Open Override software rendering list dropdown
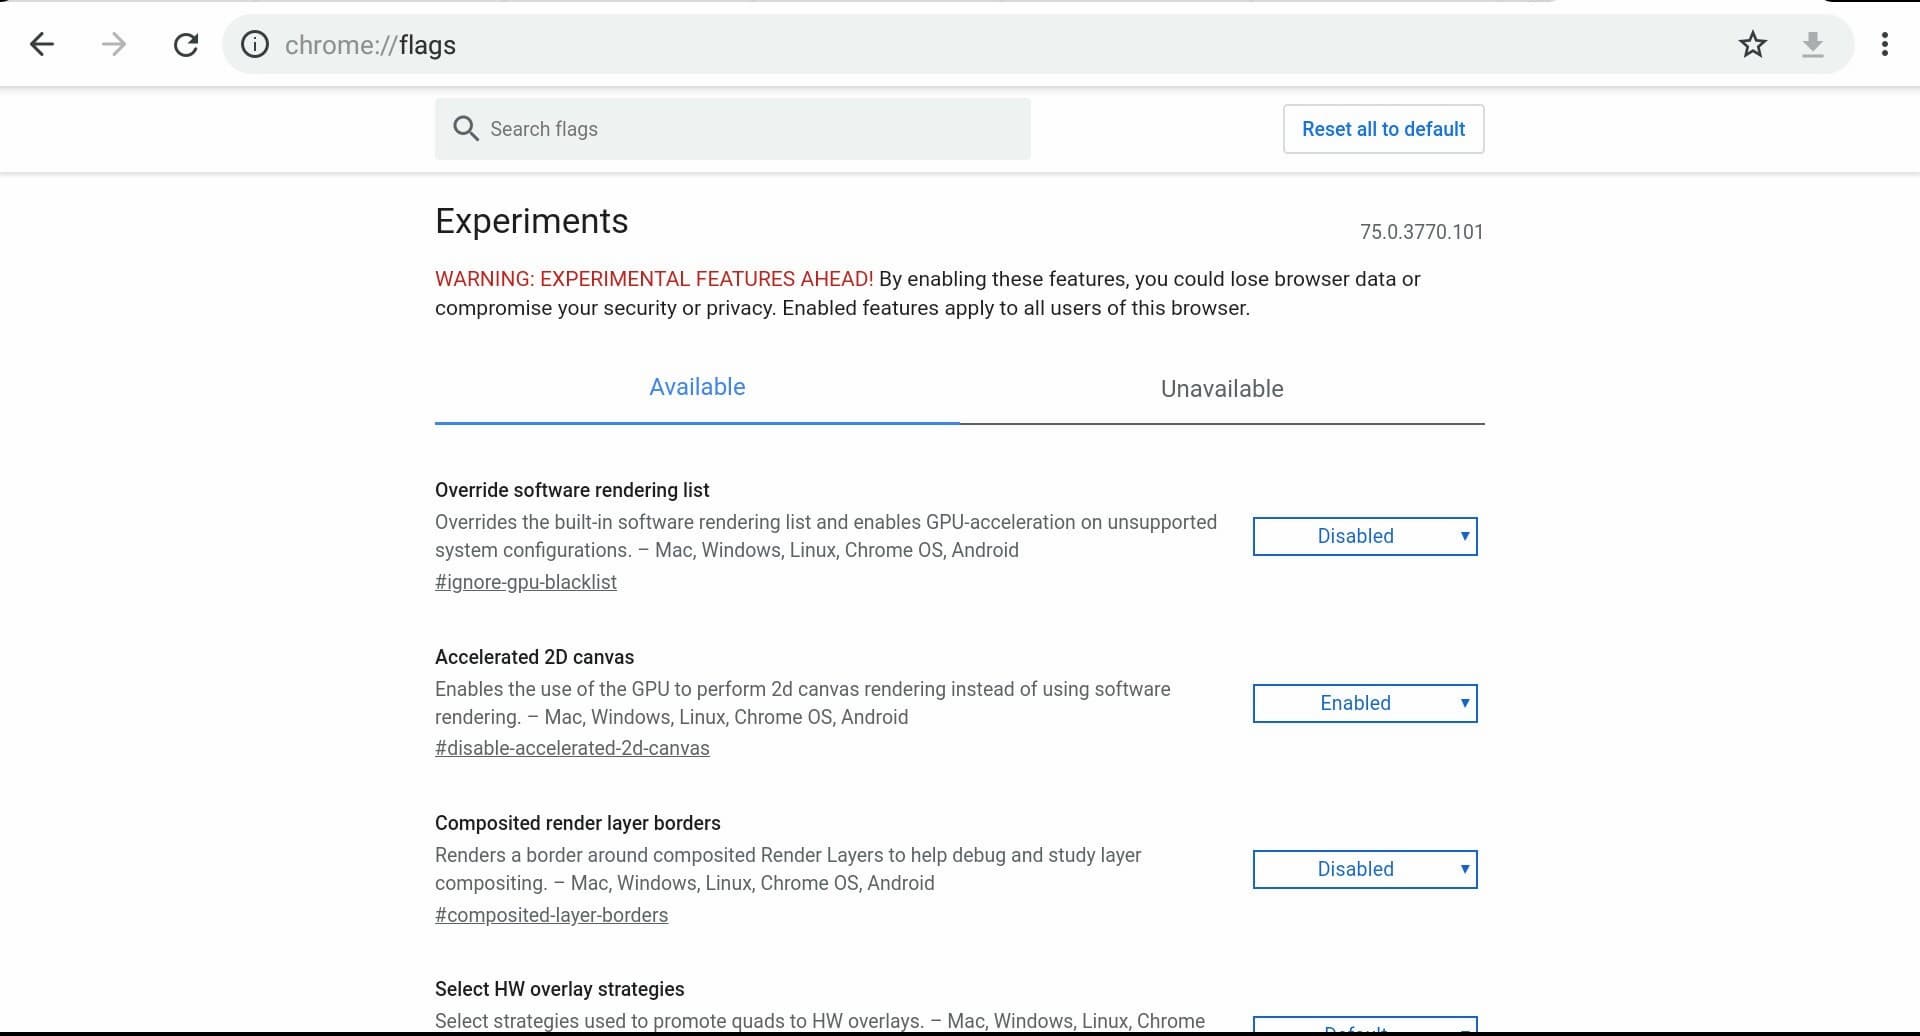This screenshot has width=1920, height=1036. click(x=1365, y=536)
